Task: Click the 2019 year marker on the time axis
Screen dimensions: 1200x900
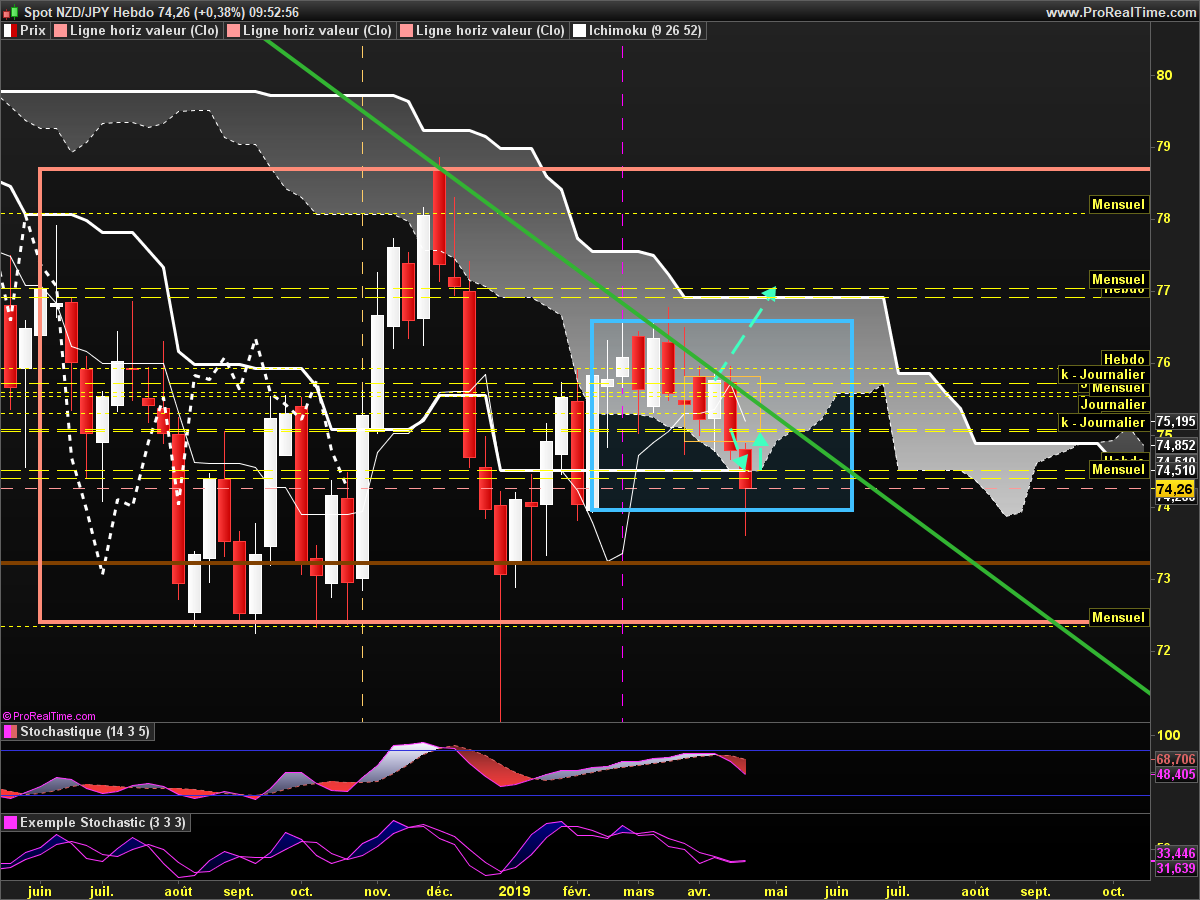Action: click(x=514, y=891)
